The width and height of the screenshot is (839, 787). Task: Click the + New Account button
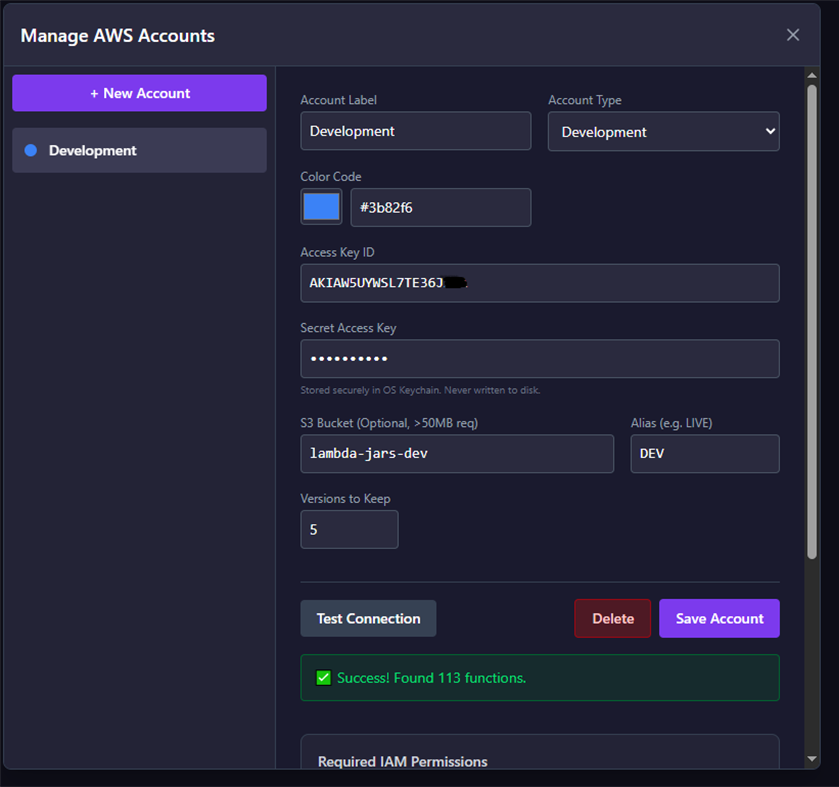[x=139, y=93]
